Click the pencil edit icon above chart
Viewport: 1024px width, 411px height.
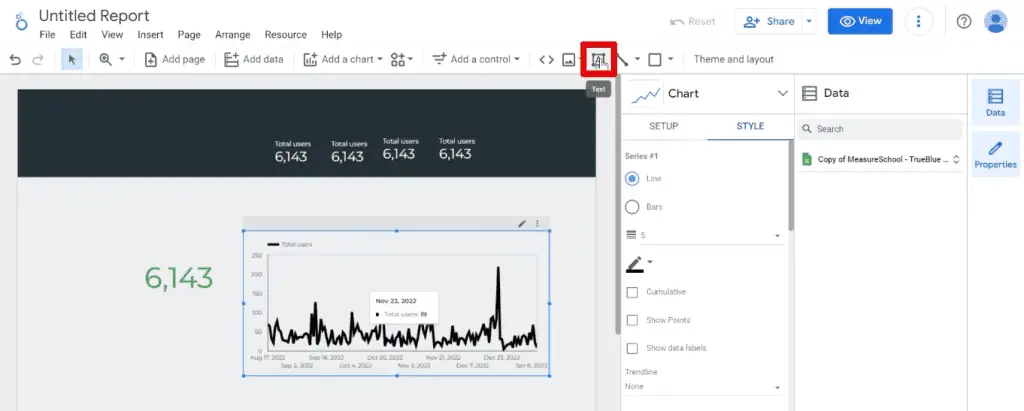[x=521, y=224]
